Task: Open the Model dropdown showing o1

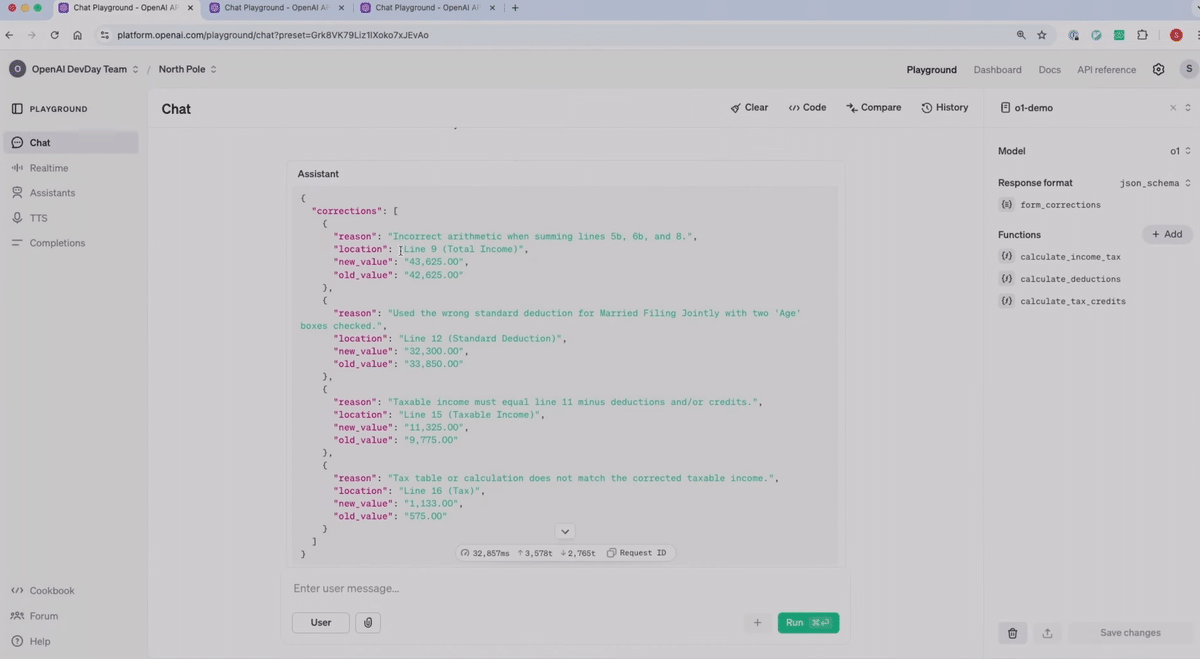Action: (1180, 151)
